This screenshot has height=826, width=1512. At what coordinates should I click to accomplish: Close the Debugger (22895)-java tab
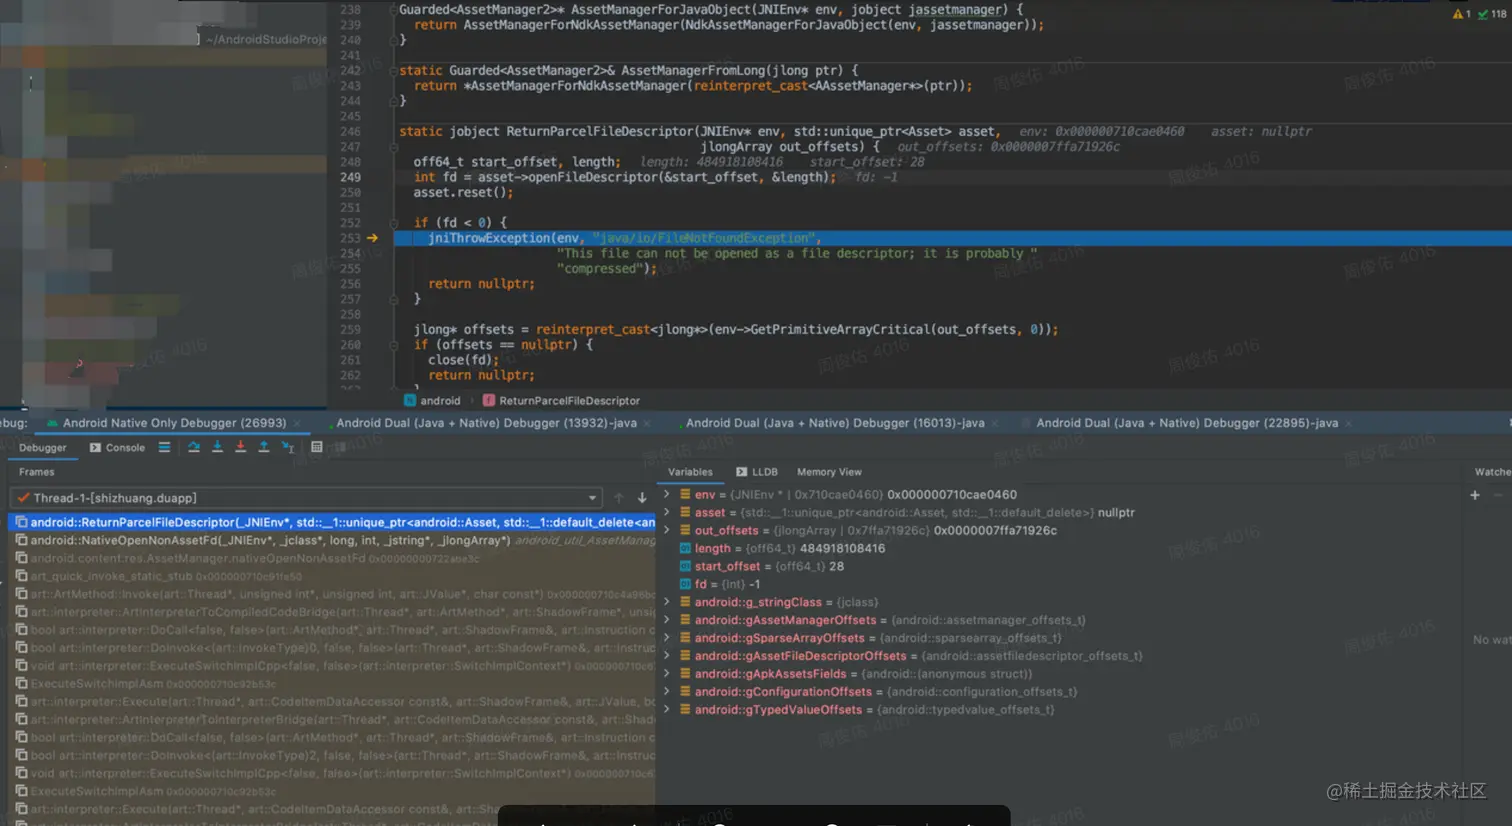pyautogui.click(x=1348, y=424)
